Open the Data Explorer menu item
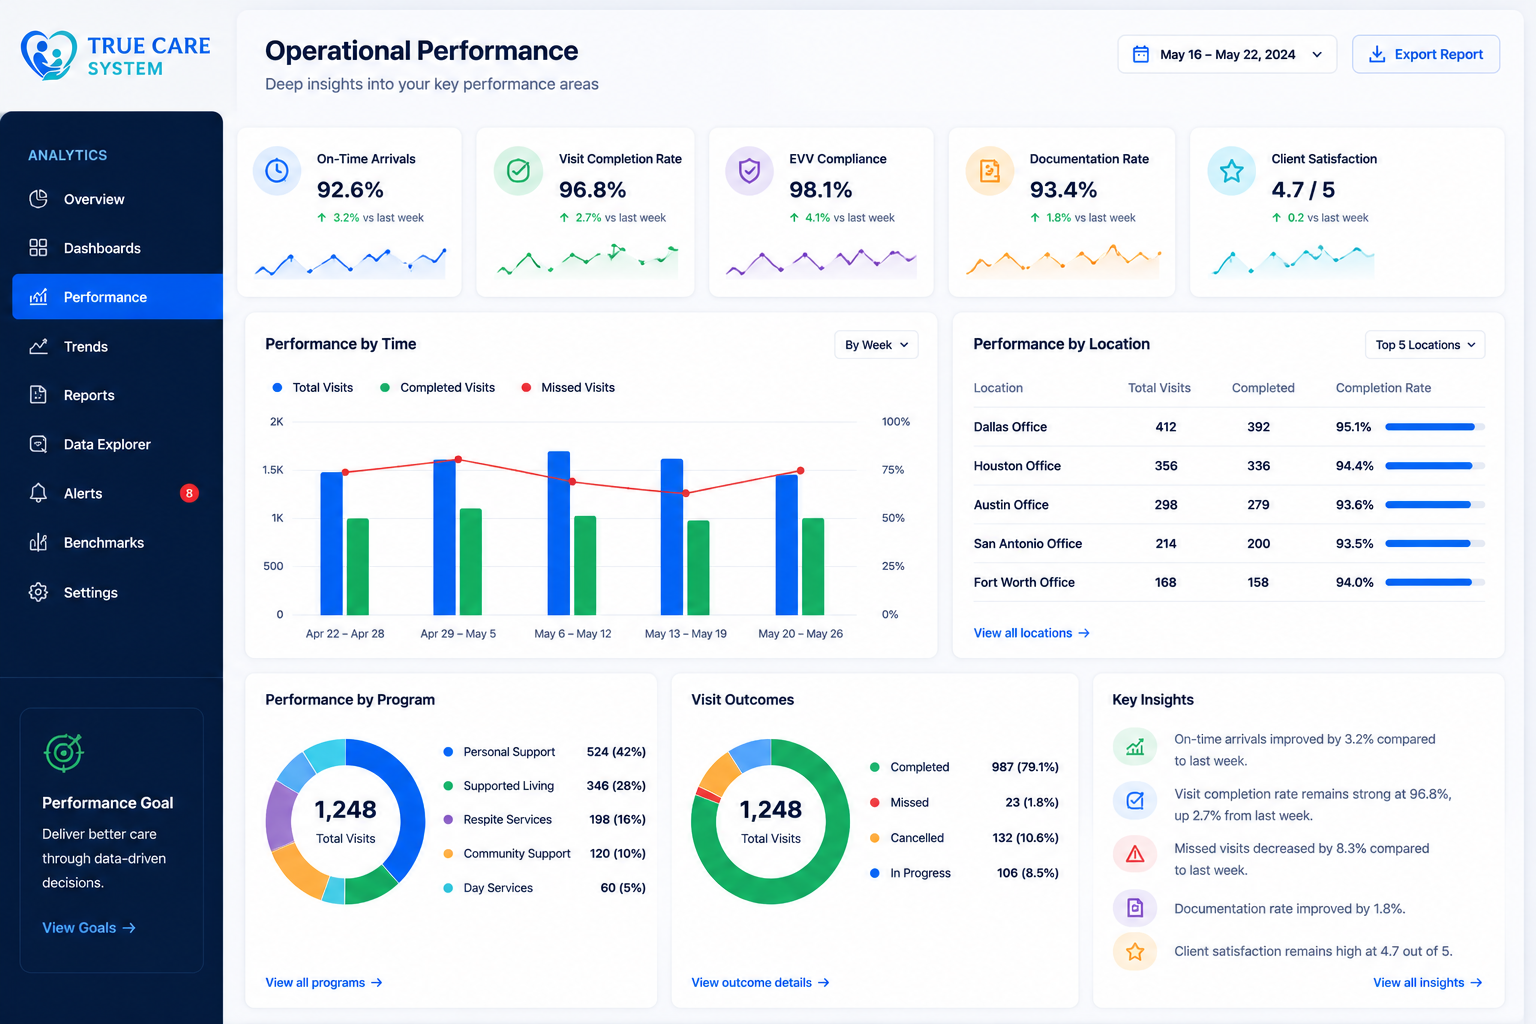Viewport: 1536px width, 1024px height. pos(117,444)
